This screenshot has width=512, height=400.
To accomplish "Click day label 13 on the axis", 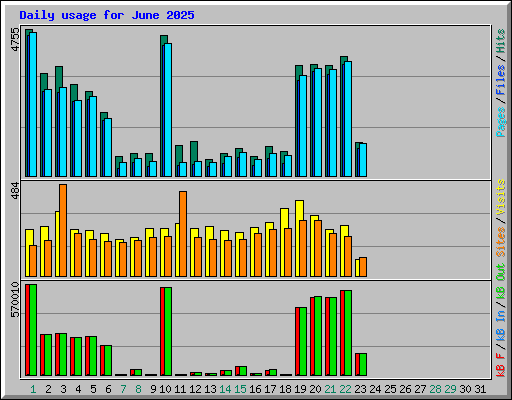I will (210, 389).
